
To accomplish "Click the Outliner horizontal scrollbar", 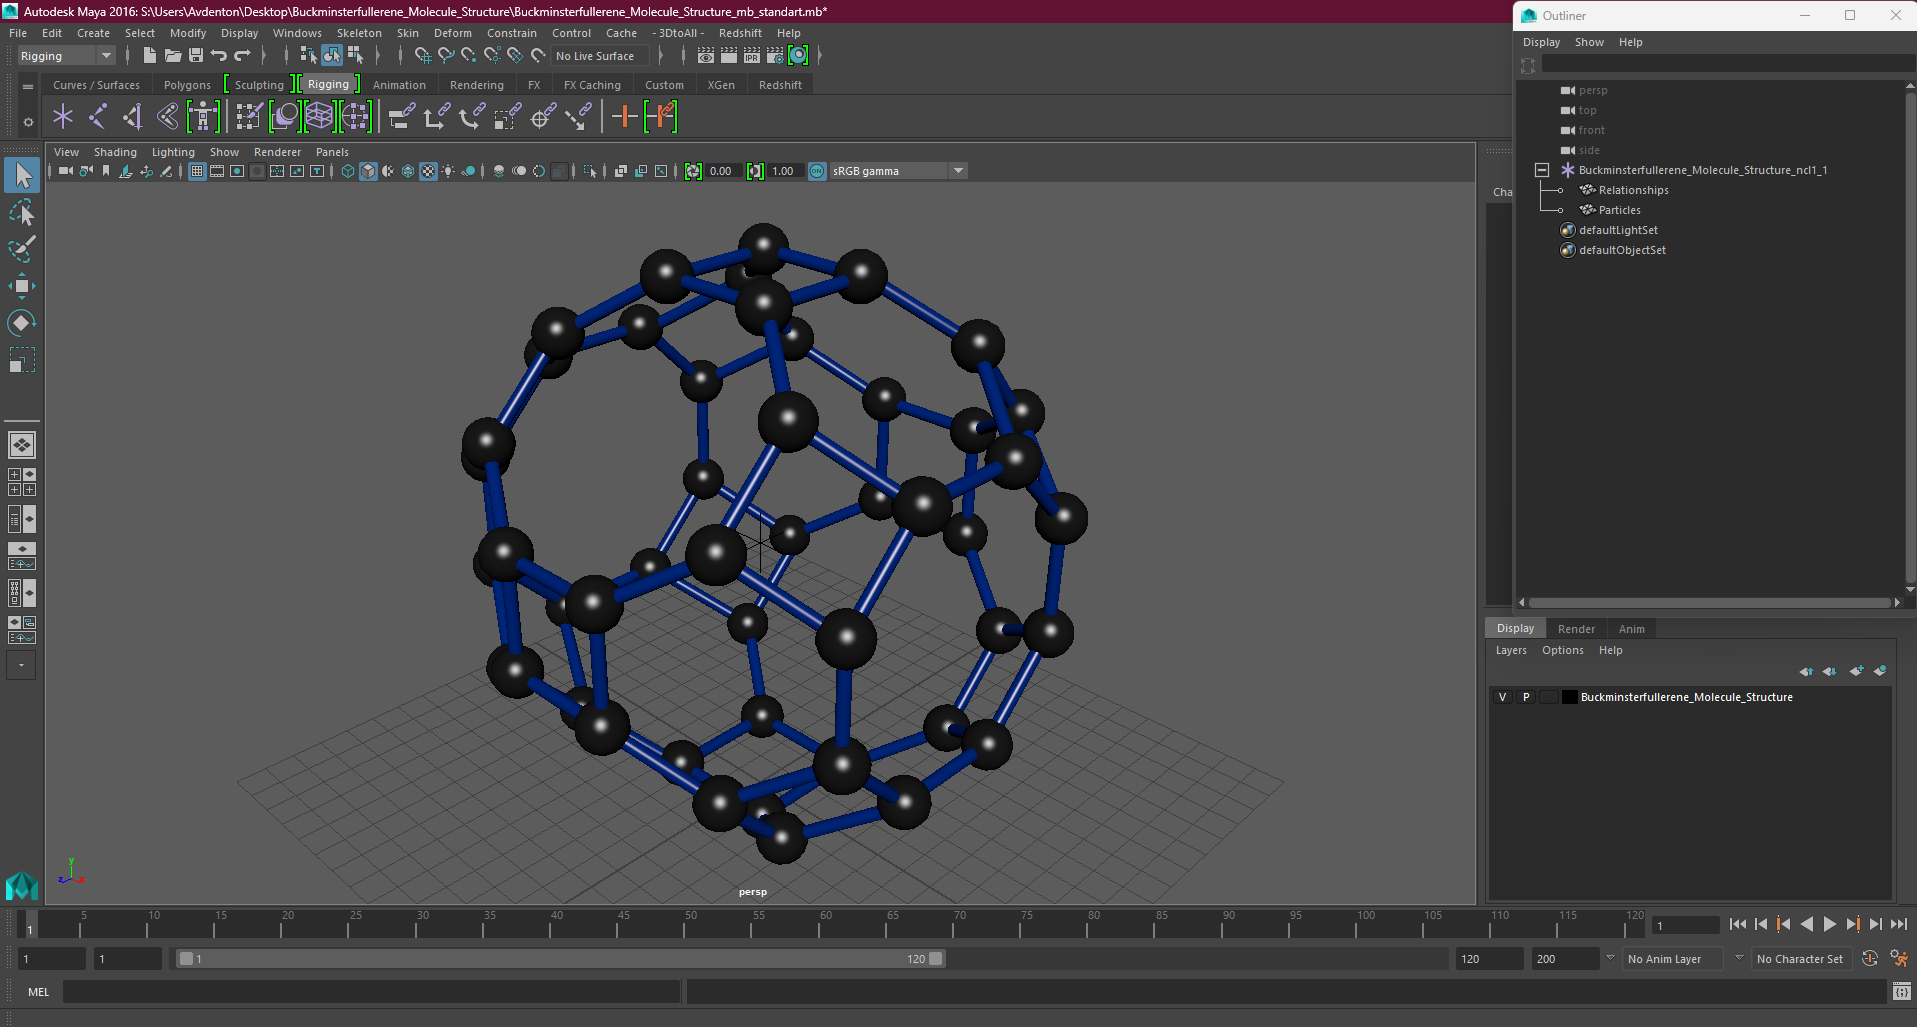I will [x=1710, y=602].
